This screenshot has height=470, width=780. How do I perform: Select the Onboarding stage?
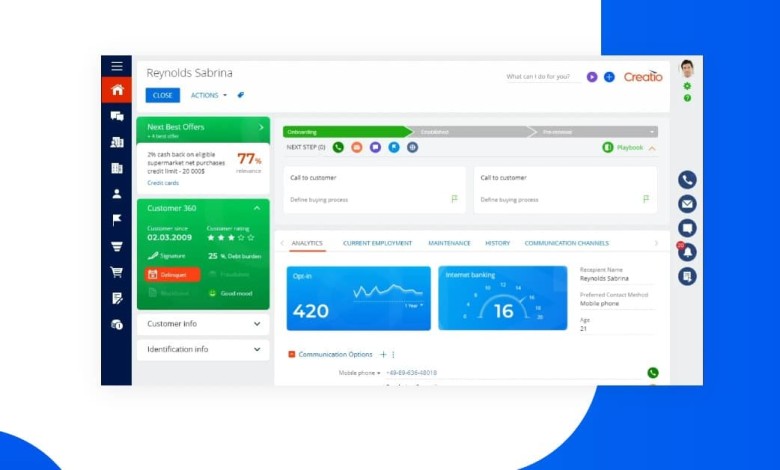347,132
